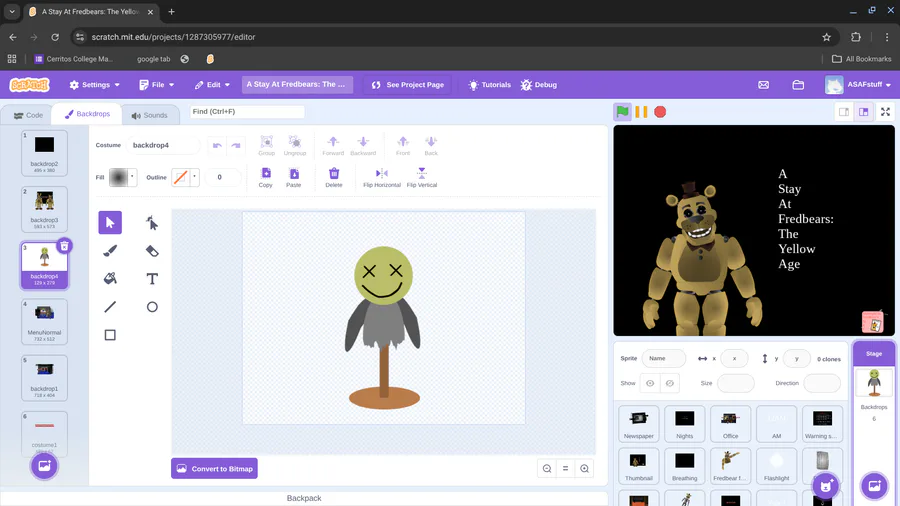Image resolution: width=900 pixels, height=506 pixels.
Task: Enter full screen stage mode
Action: pos(886,112)
